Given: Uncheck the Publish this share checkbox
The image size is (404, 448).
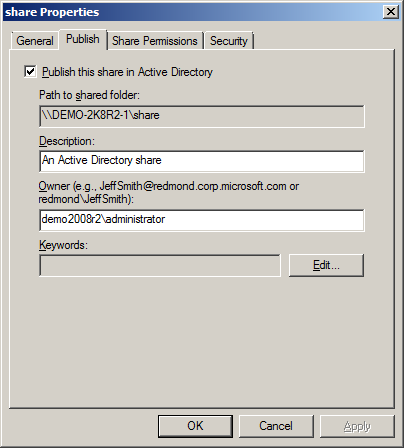Looking at the screenshot, I should (30, 72).
